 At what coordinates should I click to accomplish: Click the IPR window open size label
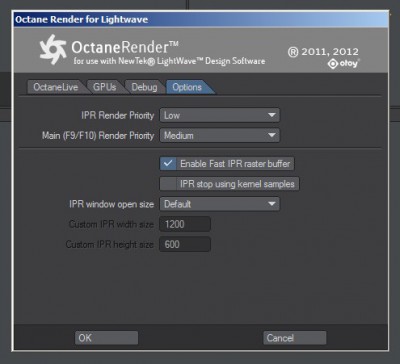coord(112,204)
